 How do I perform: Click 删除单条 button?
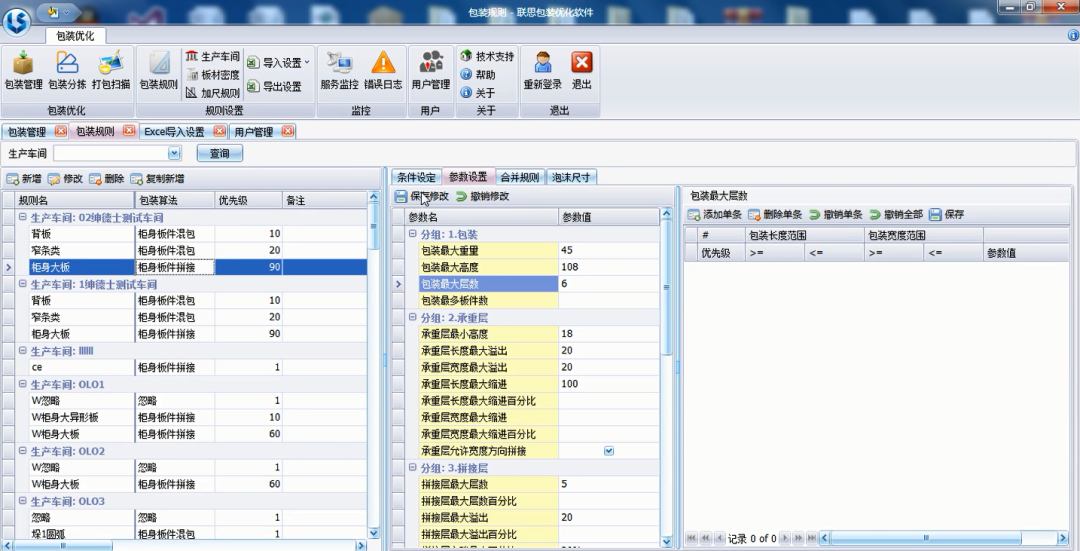pos(776,215)
